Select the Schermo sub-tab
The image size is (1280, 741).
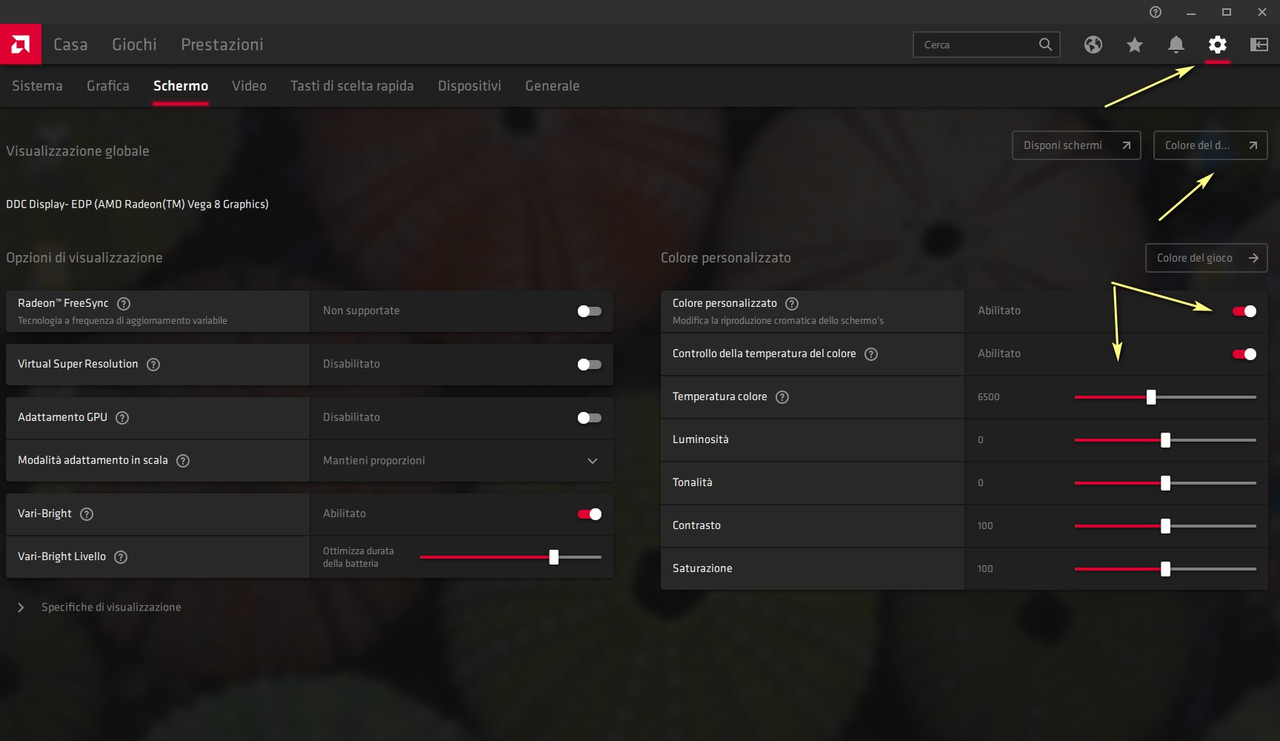tap(181, 86)
